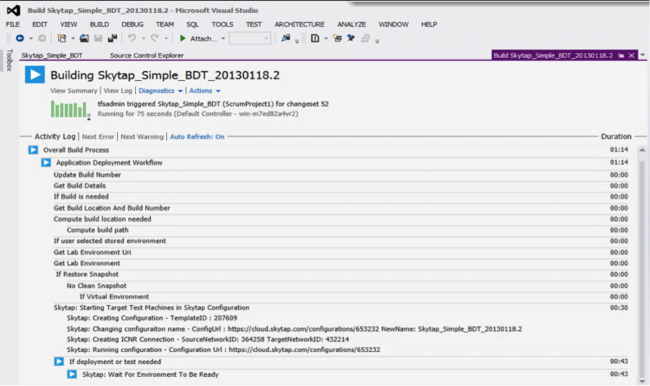Open the empty solution configurations combo box

coord(250,39)
